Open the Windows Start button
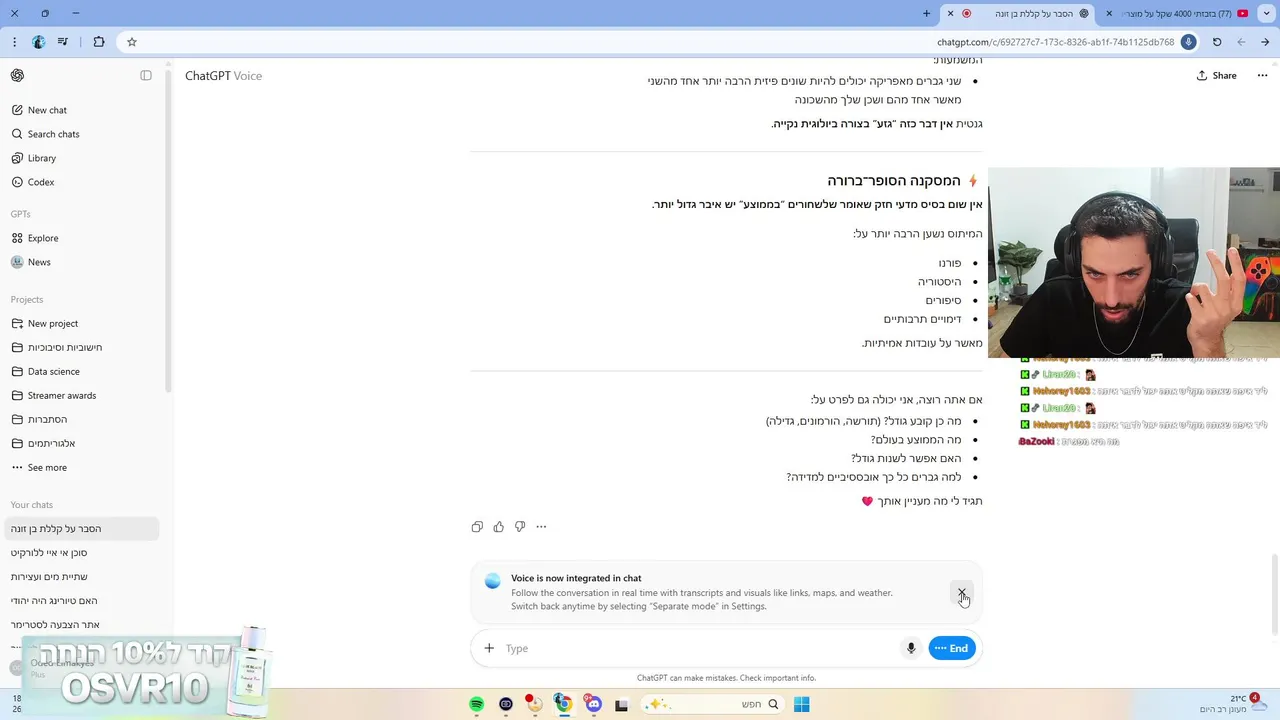 click(x=802, y=704)
